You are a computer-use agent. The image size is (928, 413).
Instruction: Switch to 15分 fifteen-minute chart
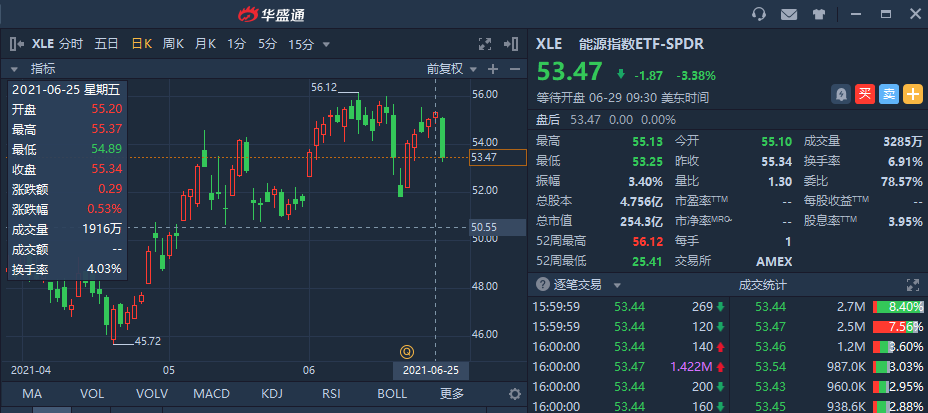pos(301,44)
